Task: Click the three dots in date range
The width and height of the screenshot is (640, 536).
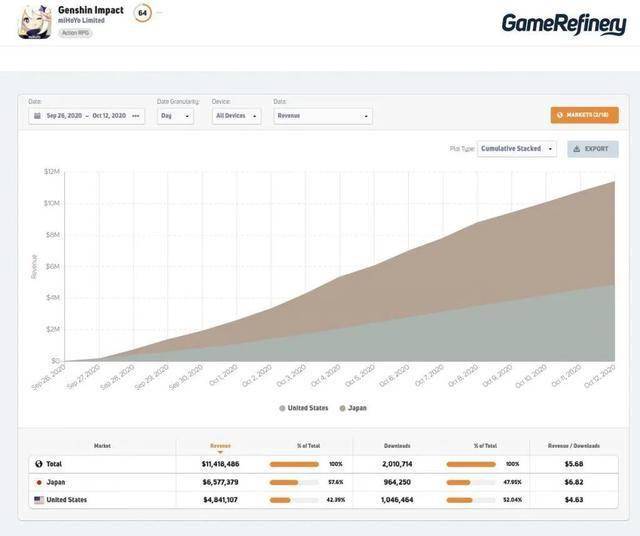Action: click(x=136, y=116)
